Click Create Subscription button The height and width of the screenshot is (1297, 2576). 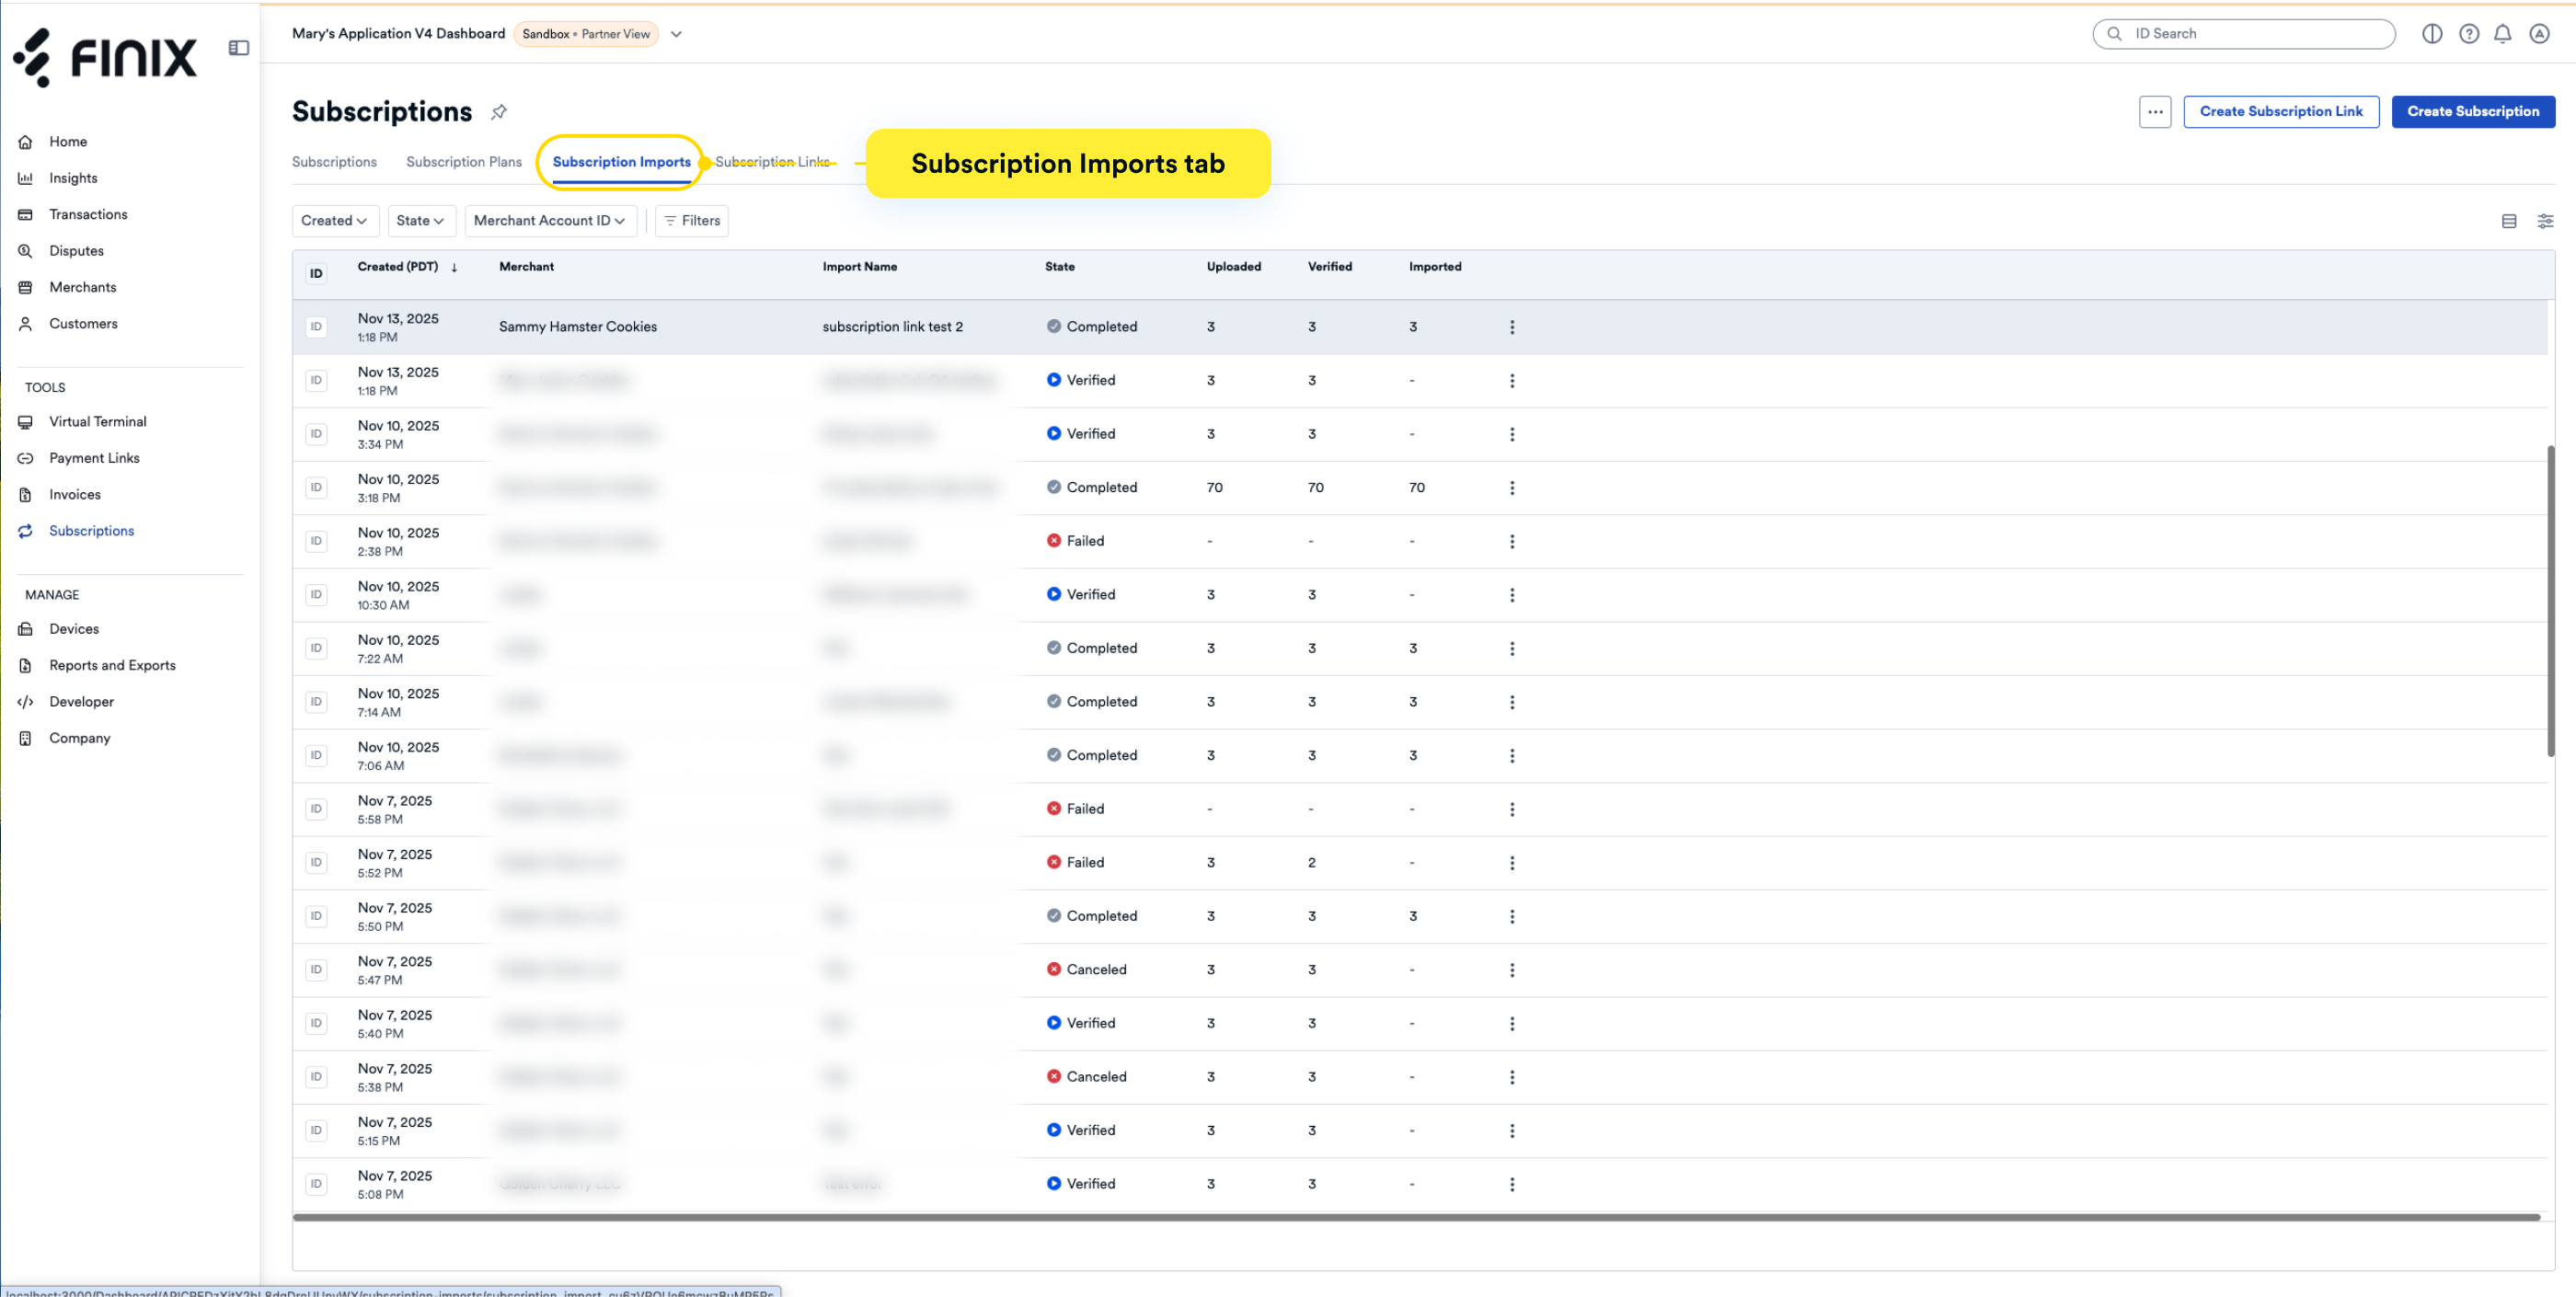pyautogui.click(x=2473, y=112)
